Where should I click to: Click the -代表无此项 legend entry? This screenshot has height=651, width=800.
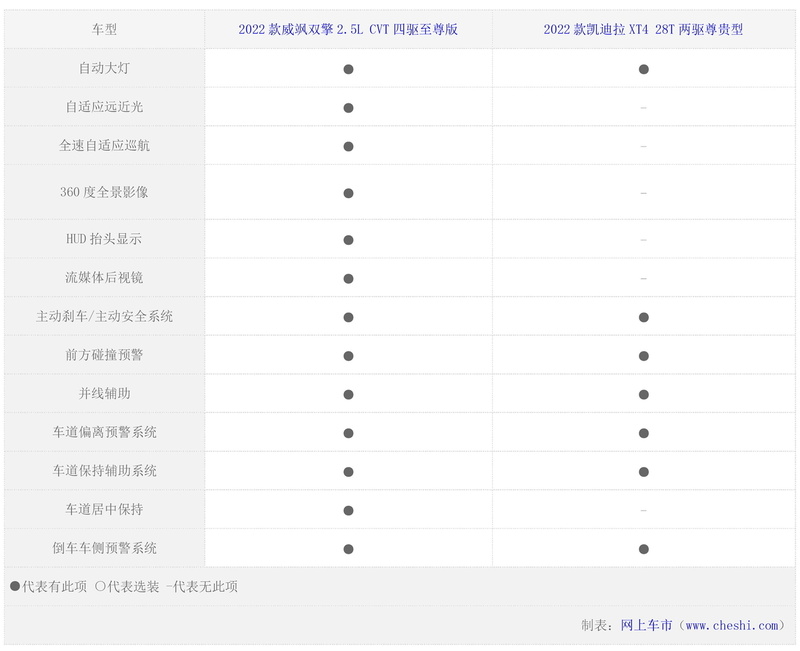tap(202, 587)
